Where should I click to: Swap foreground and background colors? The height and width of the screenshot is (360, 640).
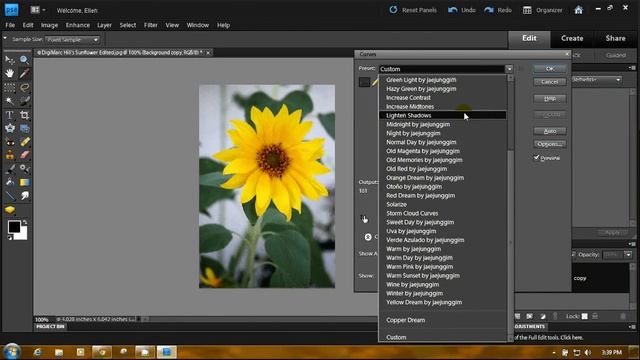click(25, 222)
